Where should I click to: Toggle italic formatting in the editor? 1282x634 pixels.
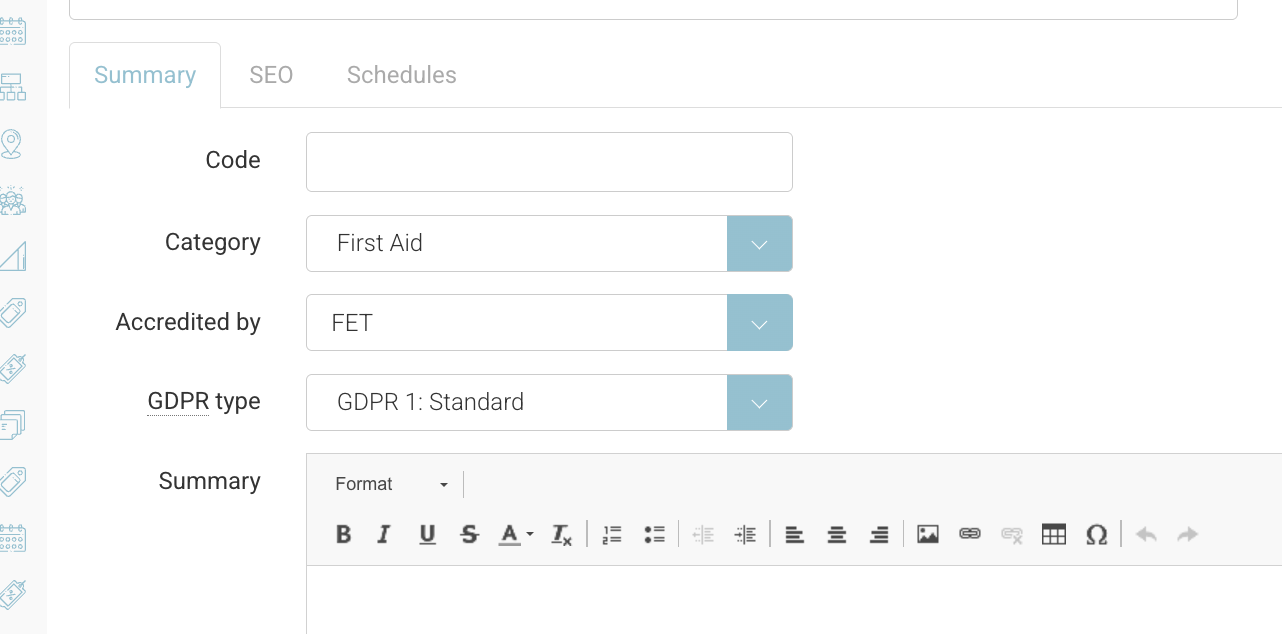pos(384,534)
